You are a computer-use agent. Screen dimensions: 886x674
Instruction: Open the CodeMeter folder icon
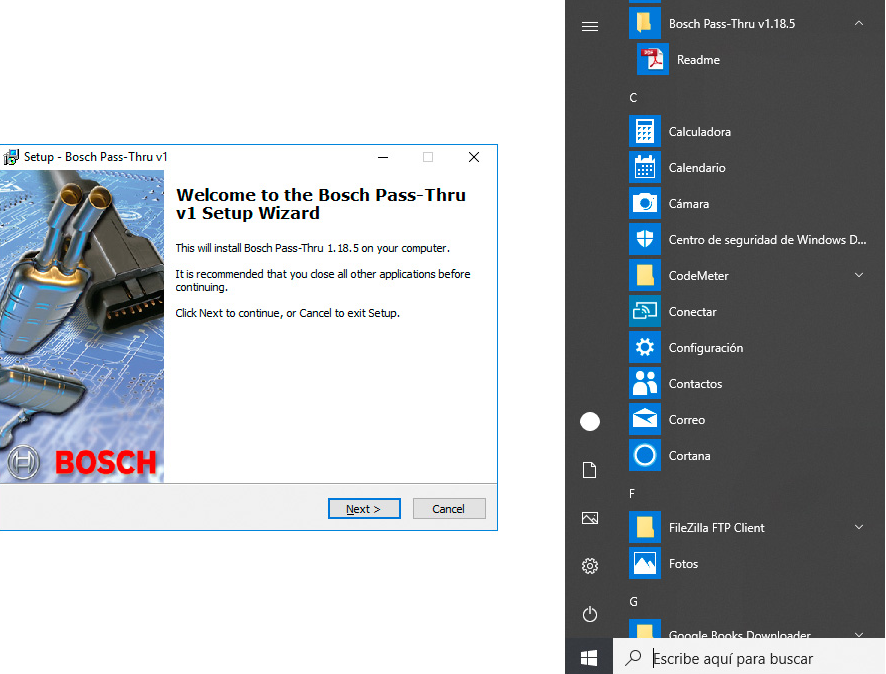tap(645, 276)
